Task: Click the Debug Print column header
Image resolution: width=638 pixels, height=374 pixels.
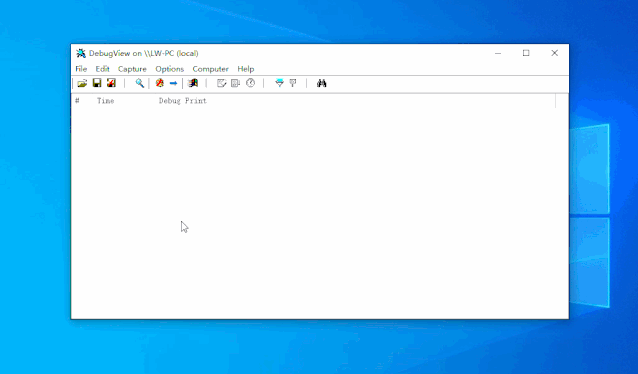Action: coord(183,101)
